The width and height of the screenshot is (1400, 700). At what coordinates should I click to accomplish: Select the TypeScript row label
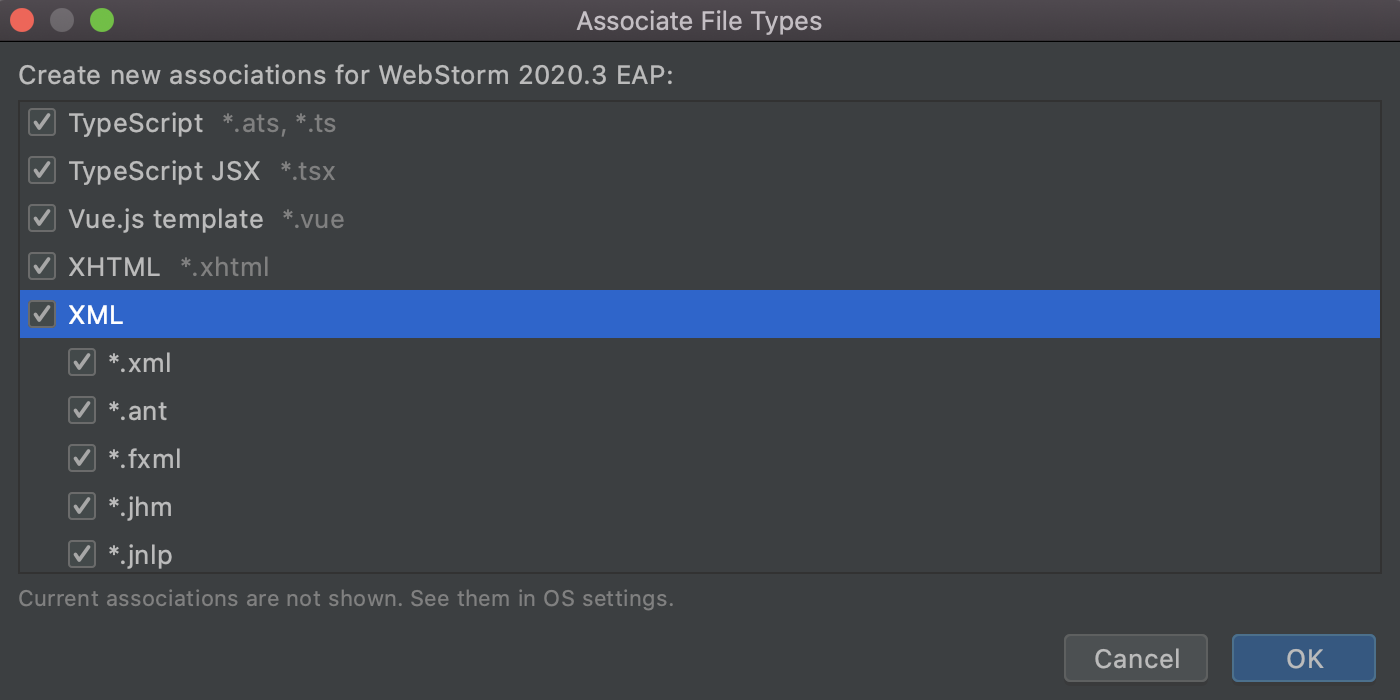coord(135,123)
